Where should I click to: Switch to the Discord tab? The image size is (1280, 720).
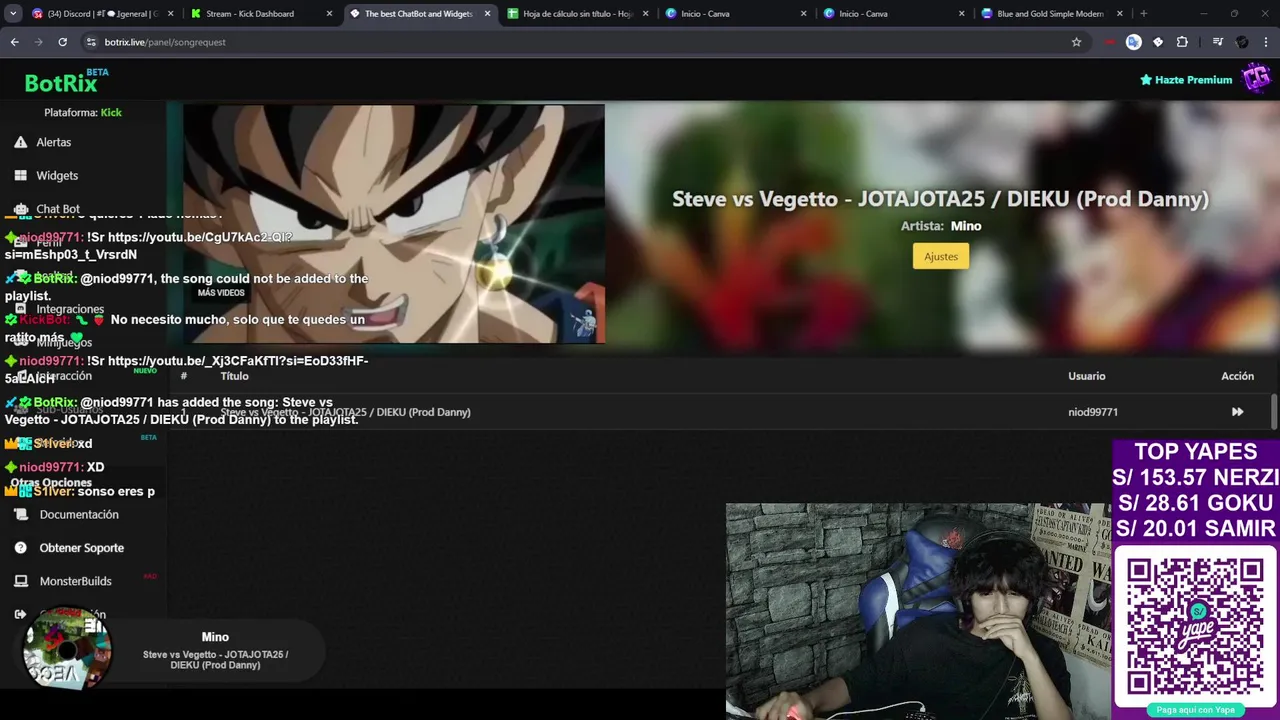pos(103,14)
